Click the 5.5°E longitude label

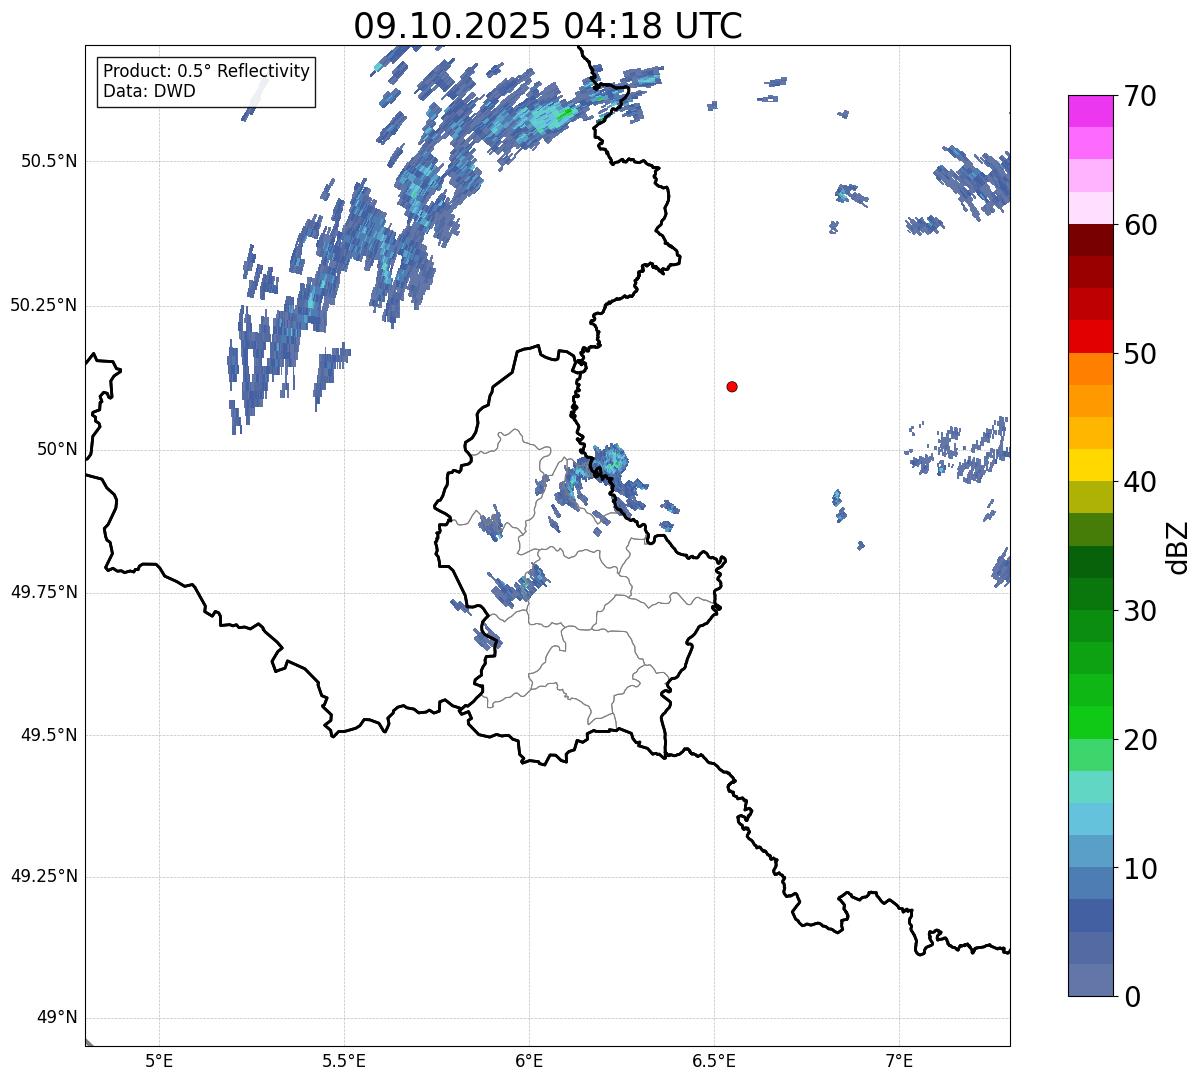pos(344,1061)
